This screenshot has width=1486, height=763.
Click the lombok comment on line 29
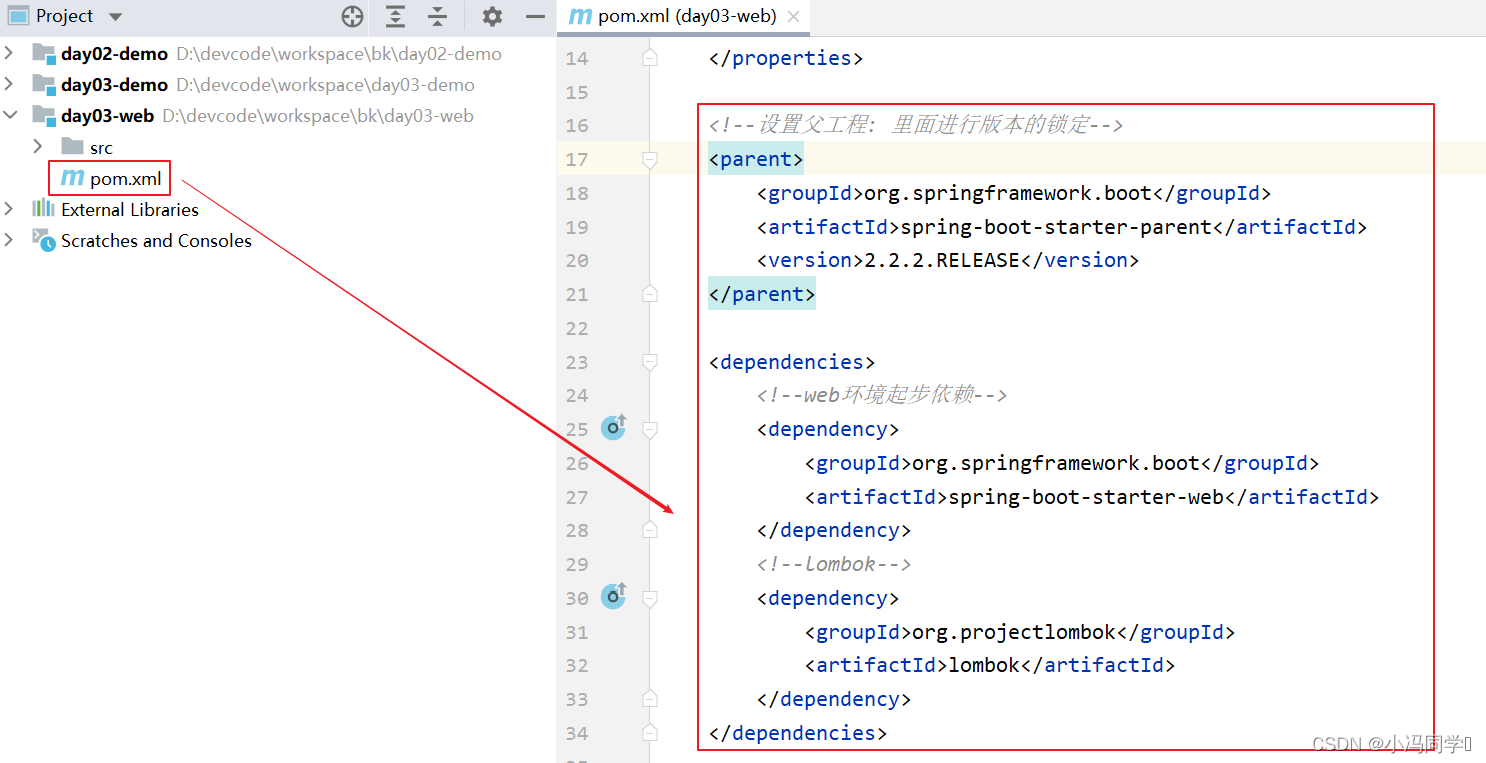[x=834, y=564]
